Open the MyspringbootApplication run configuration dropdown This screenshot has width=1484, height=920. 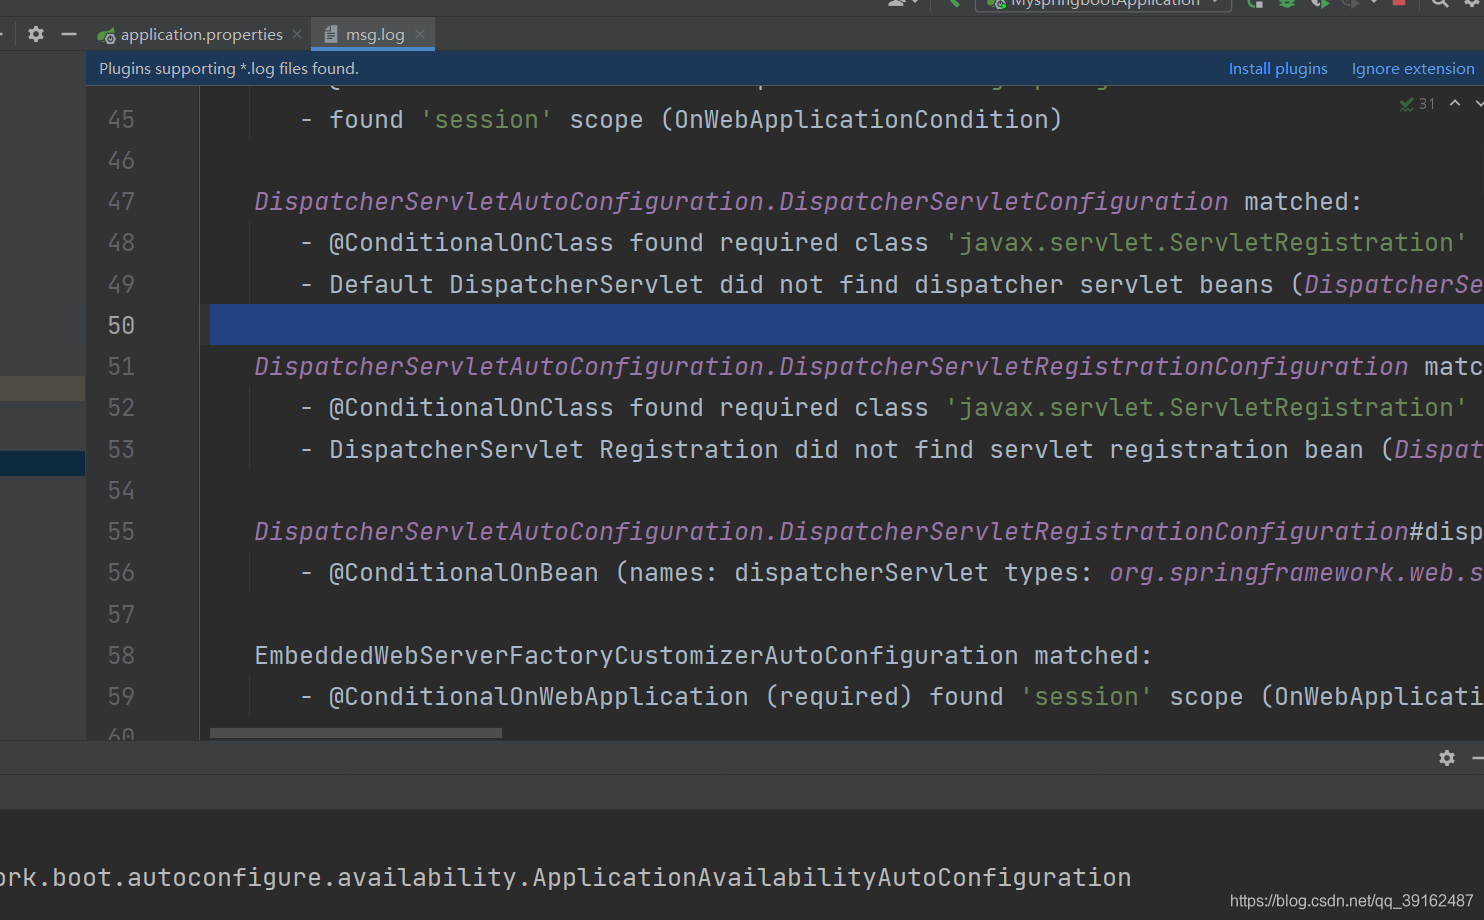[x=1104, y=3]
